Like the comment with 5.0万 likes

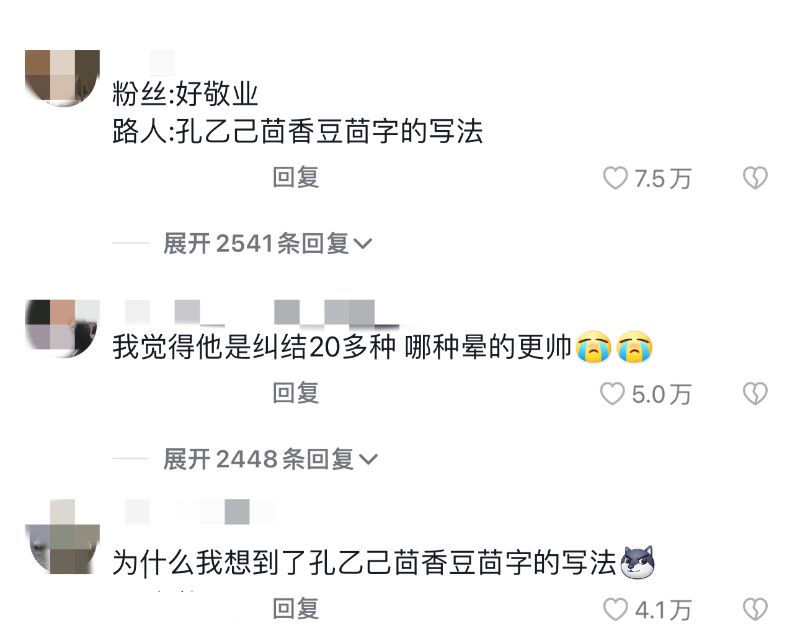(612, 394)
